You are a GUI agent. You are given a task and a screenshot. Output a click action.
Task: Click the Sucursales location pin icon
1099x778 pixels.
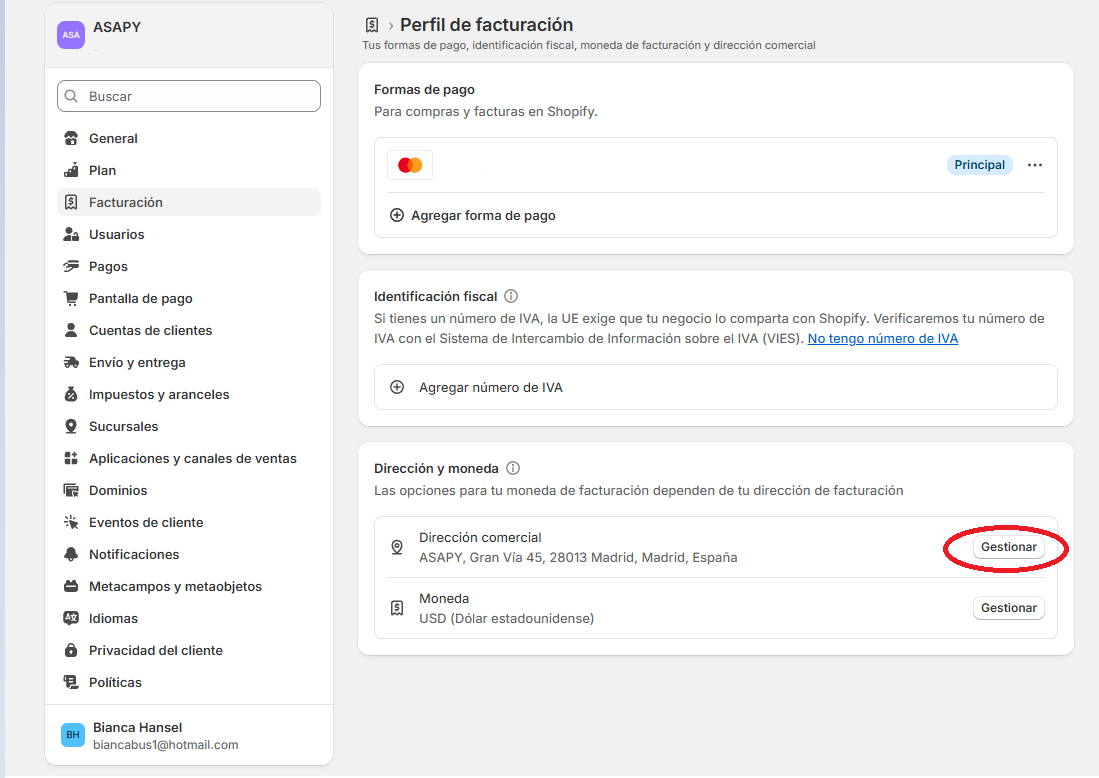[x=71, y=426]
